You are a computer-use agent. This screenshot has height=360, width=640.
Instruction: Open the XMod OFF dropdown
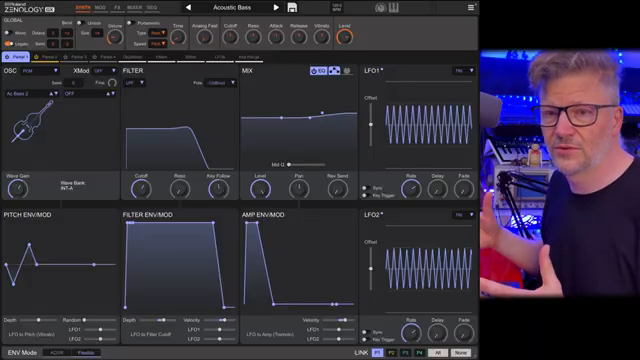(104, 71)
